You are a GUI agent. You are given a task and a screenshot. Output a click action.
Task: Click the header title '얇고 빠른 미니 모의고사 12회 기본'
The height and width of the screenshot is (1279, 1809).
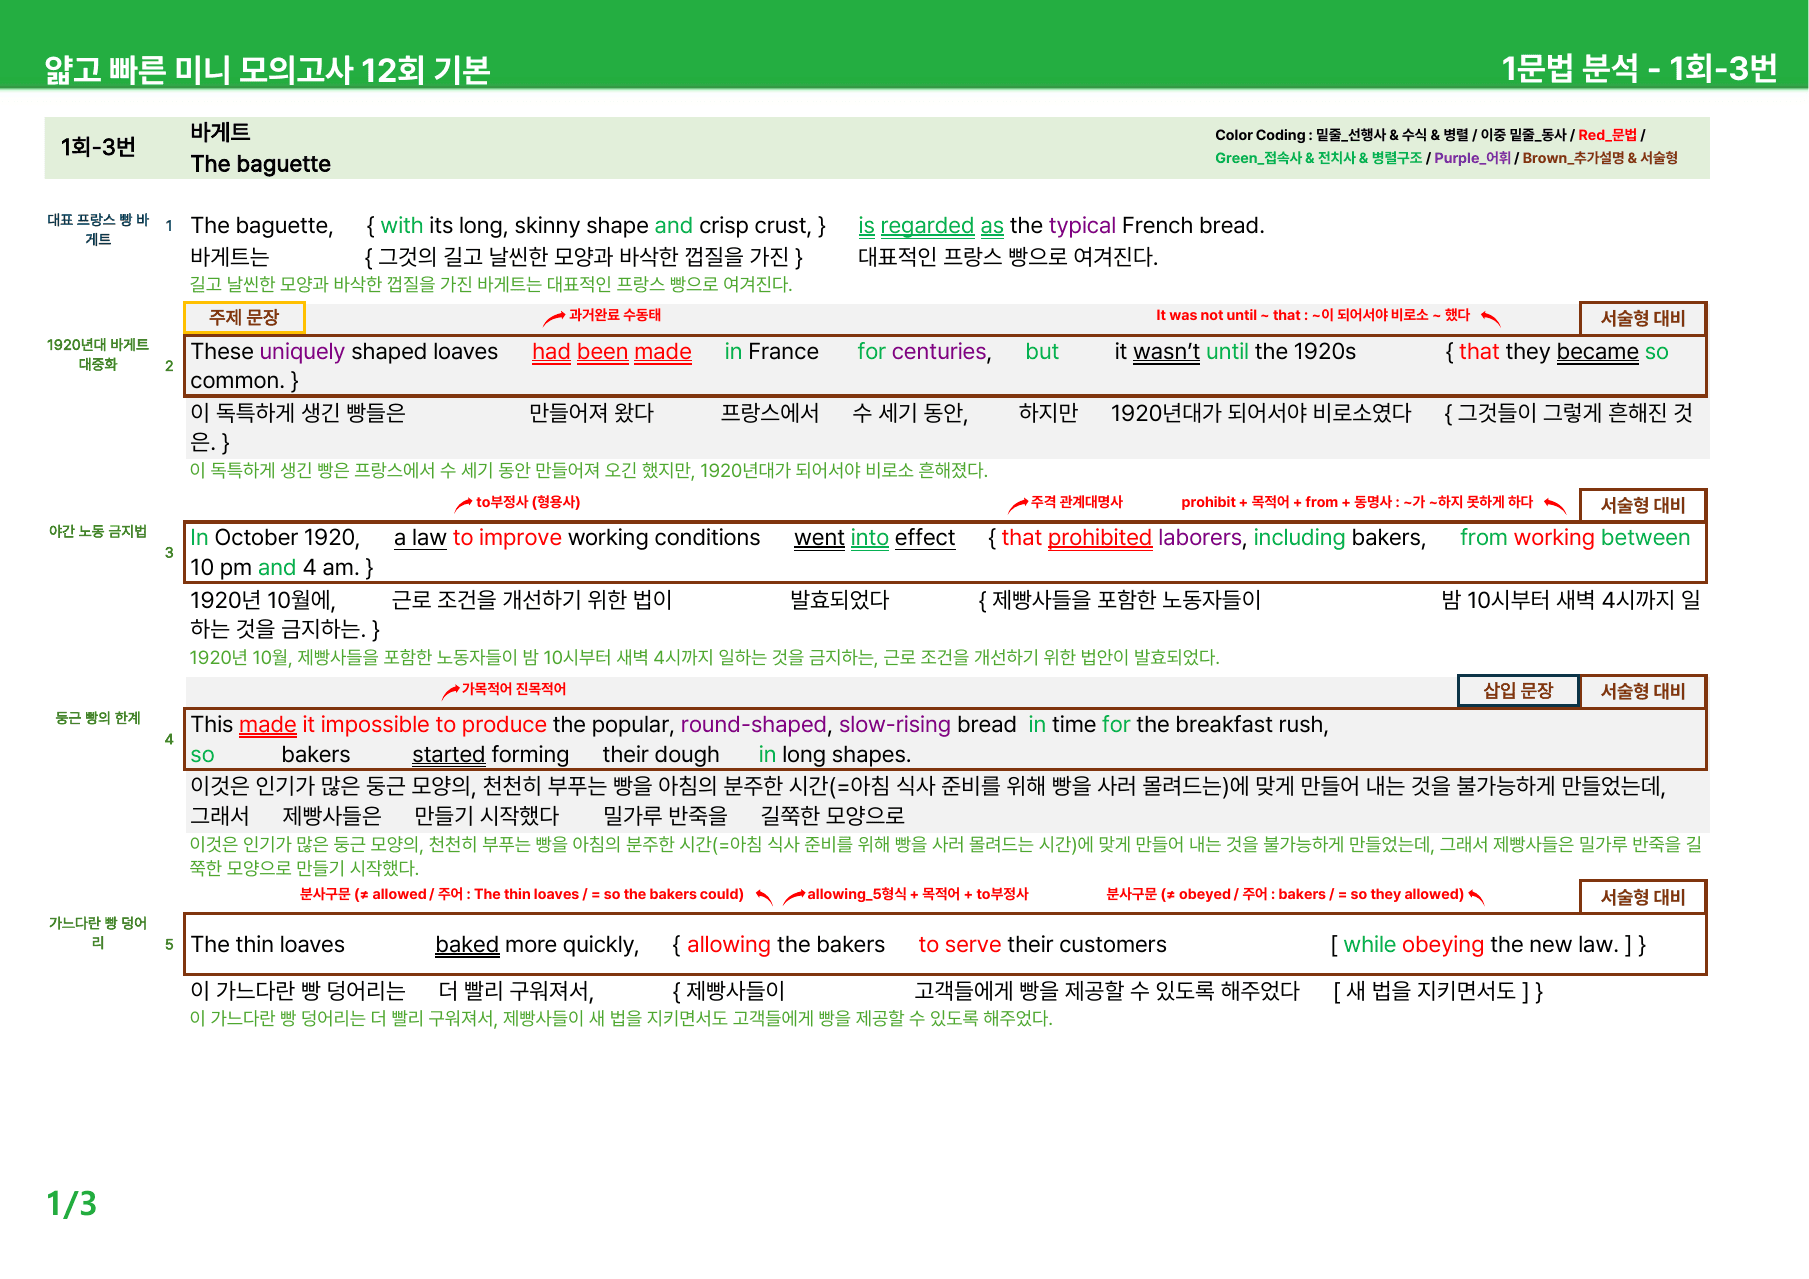point(267,70)
